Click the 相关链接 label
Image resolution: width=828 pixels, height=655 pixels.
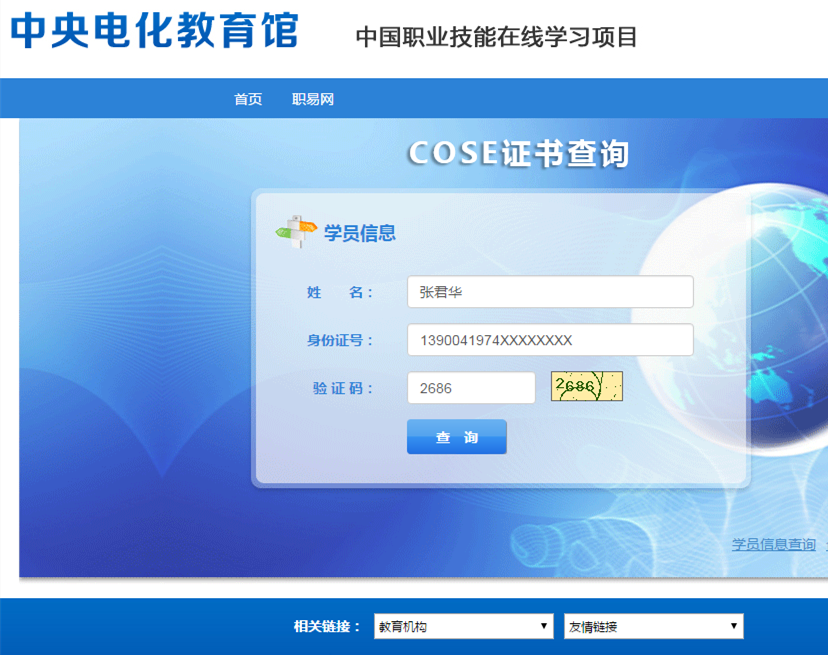coord(327,626)
